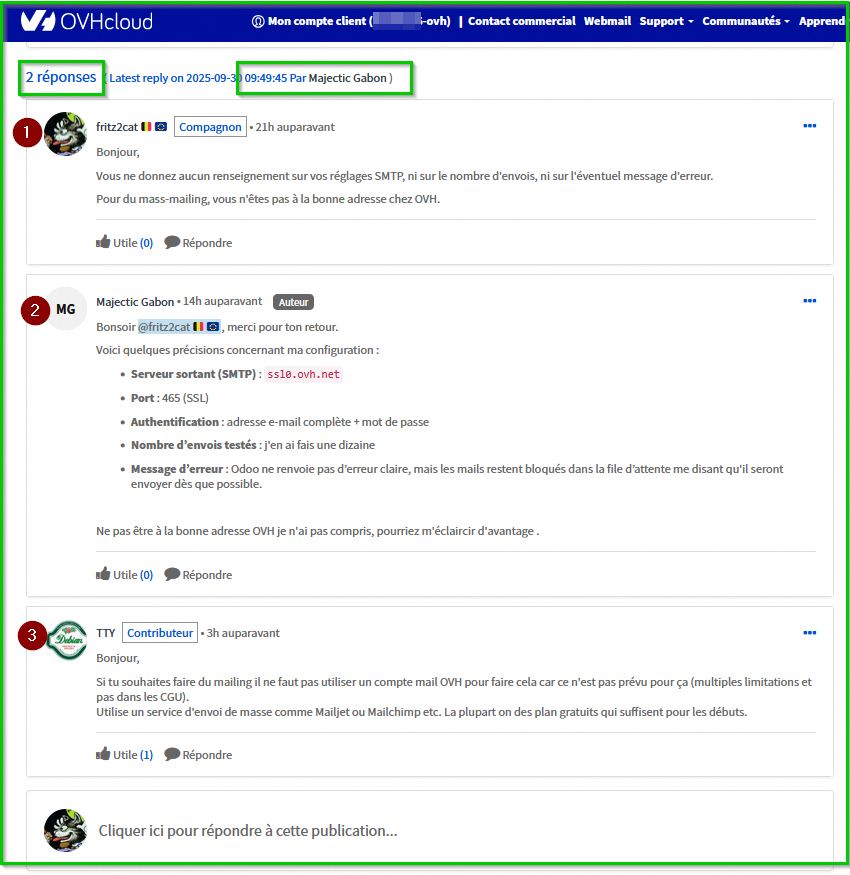Click the reply field to answer publication
This screenshot has height=875, width=850.
tap(430, 830)
